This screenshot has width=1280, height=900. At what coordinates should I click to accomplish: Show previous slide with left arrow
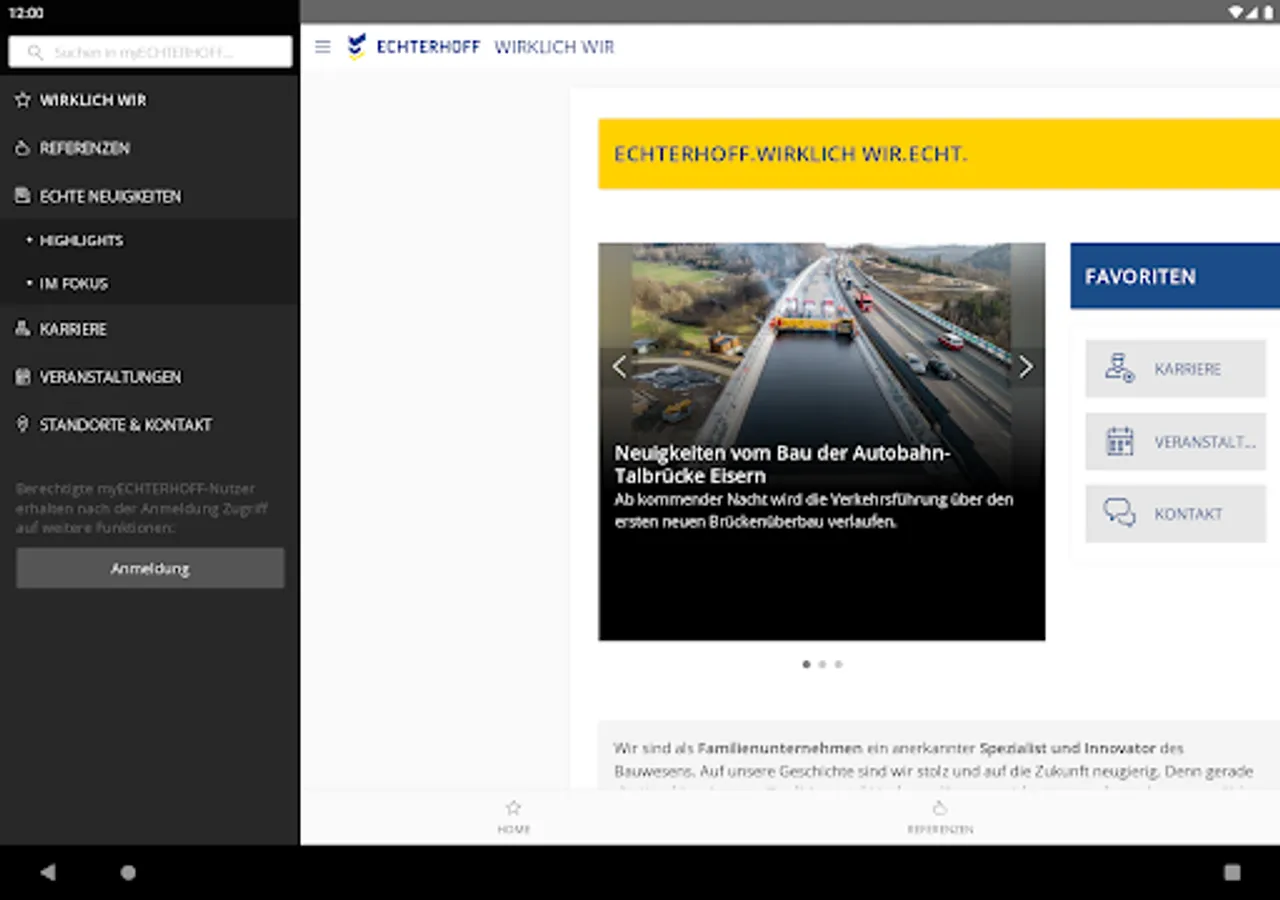pos(619,367)
